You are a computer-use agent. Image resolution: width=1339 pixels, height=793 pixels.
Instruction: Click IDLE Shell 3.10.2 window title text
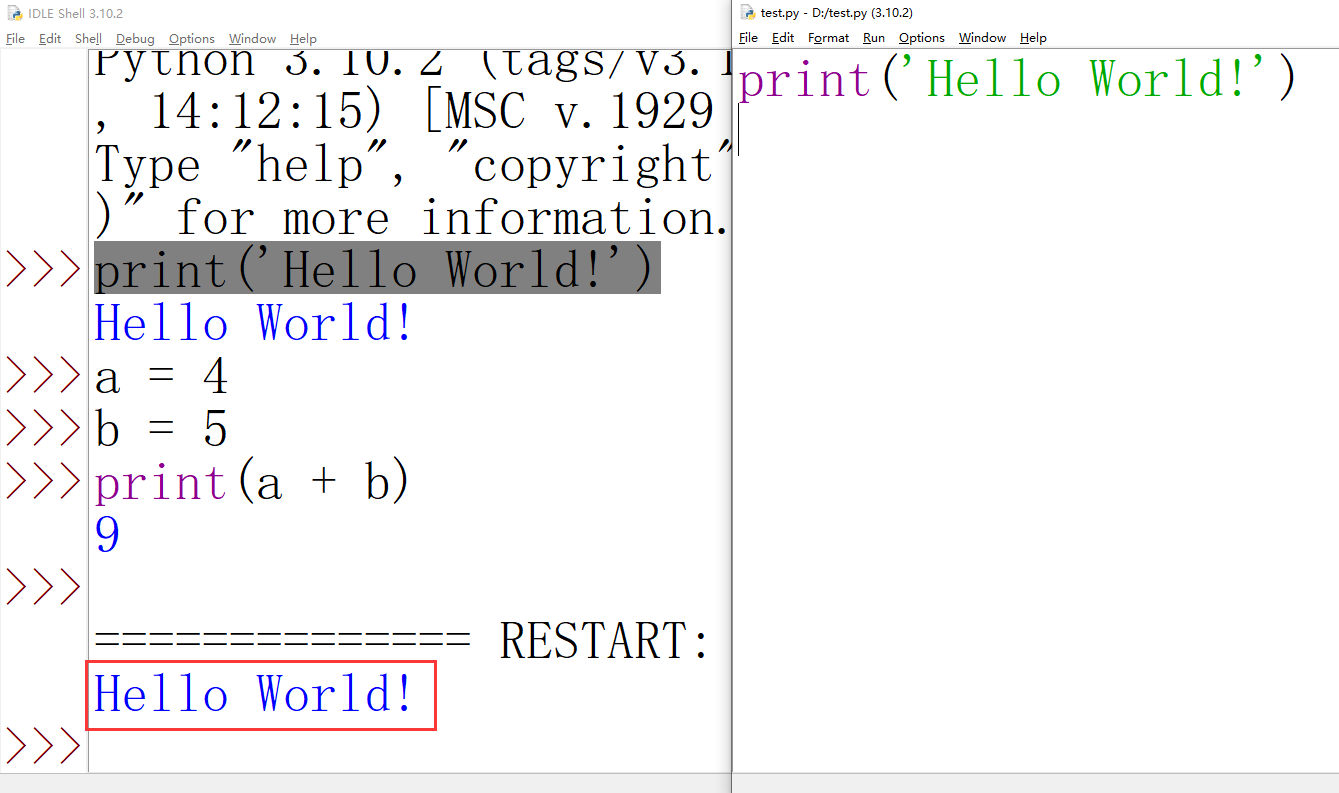76,13
